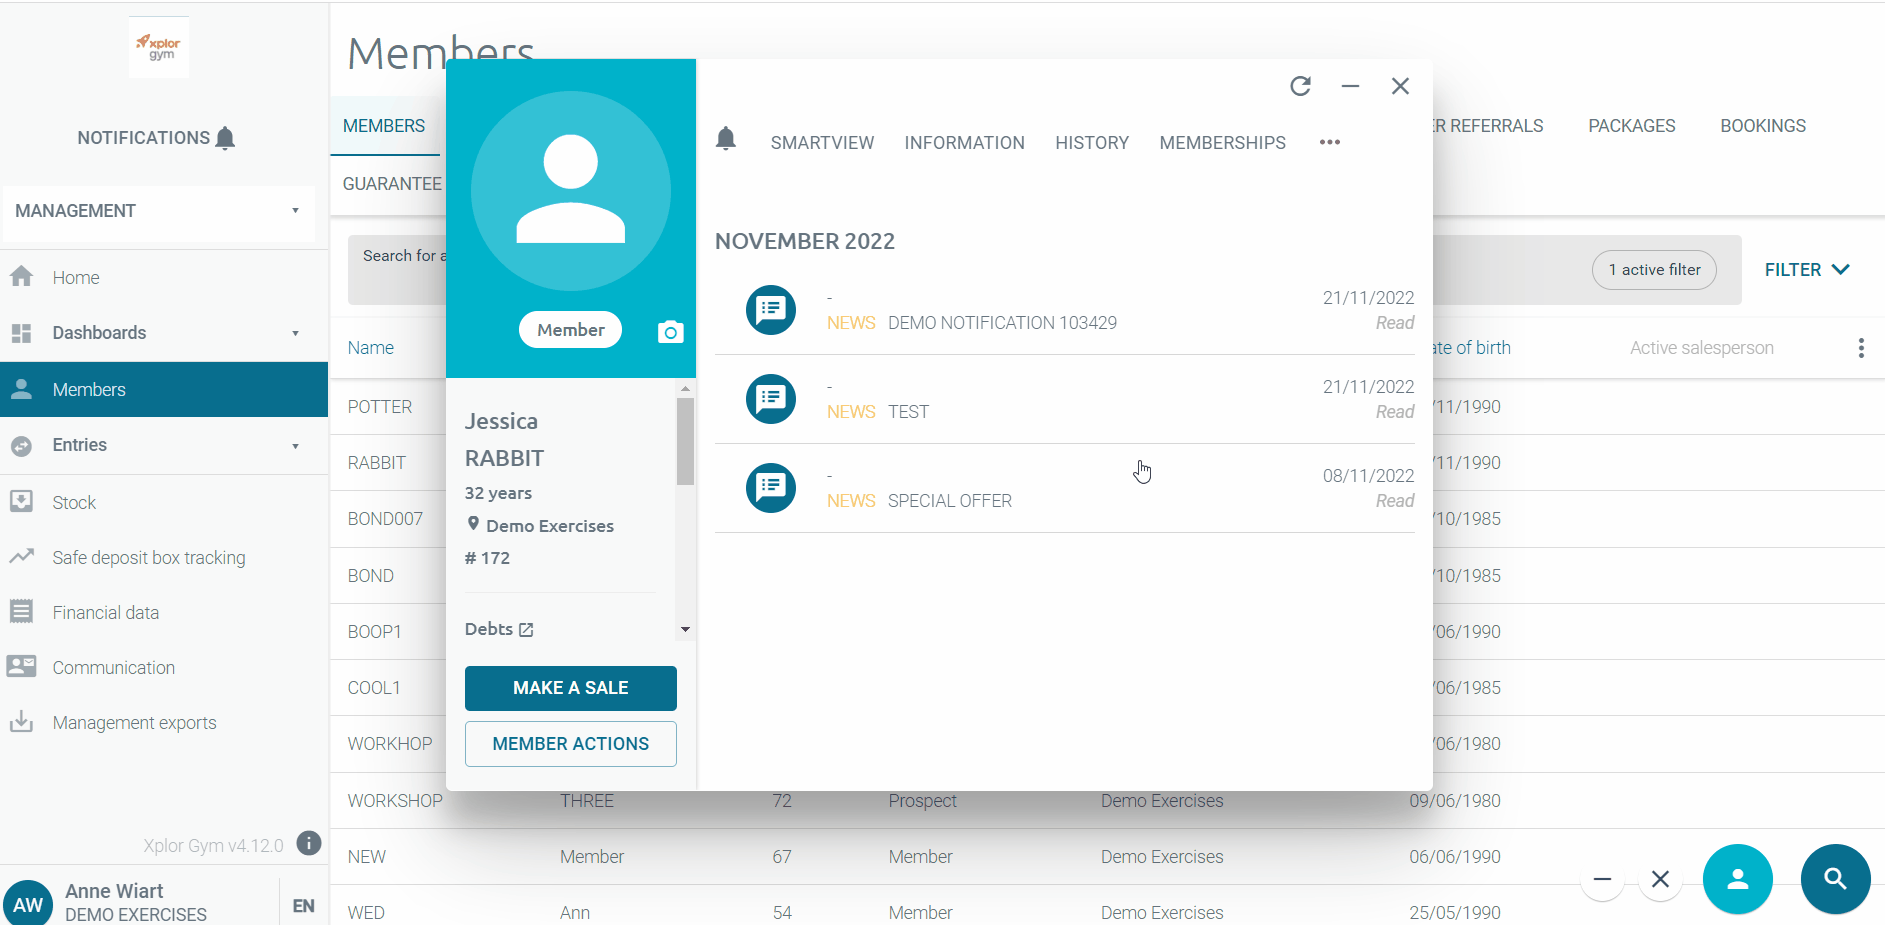Click the bottom close-all round button
The width and height of the screenshot is (1885, 925).
pos(1660,879)
